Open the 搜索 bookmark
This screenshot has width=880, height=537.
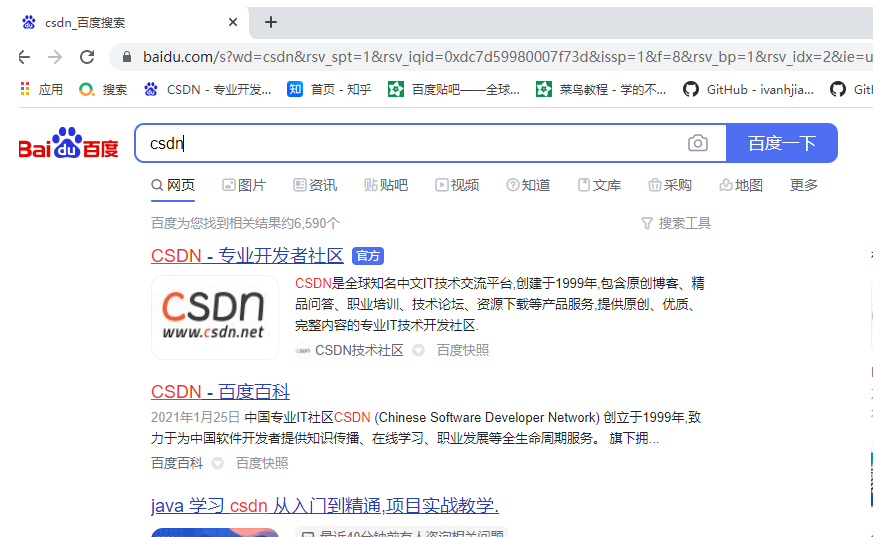coord(103,89)
